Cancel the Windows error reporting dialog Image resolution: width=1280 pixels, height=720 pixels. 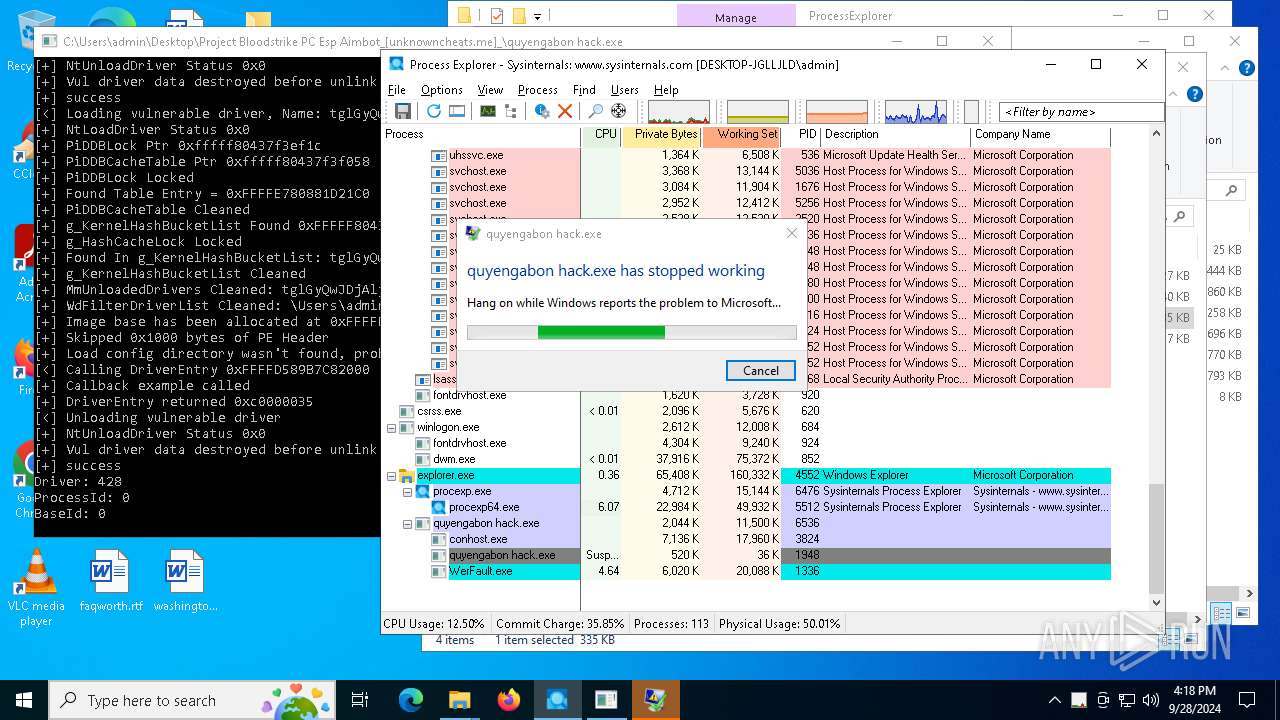click(760, 370)
